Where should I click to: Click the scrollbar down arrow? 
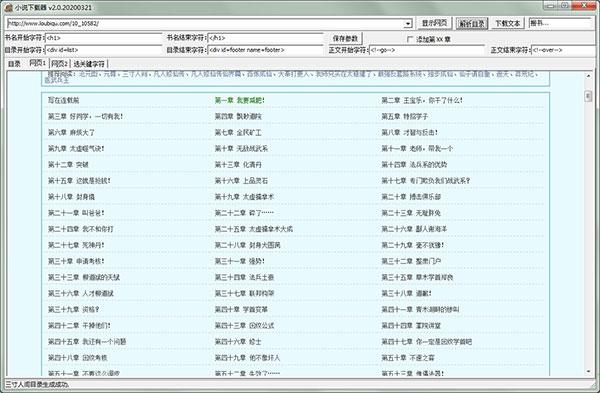[589, 371]
